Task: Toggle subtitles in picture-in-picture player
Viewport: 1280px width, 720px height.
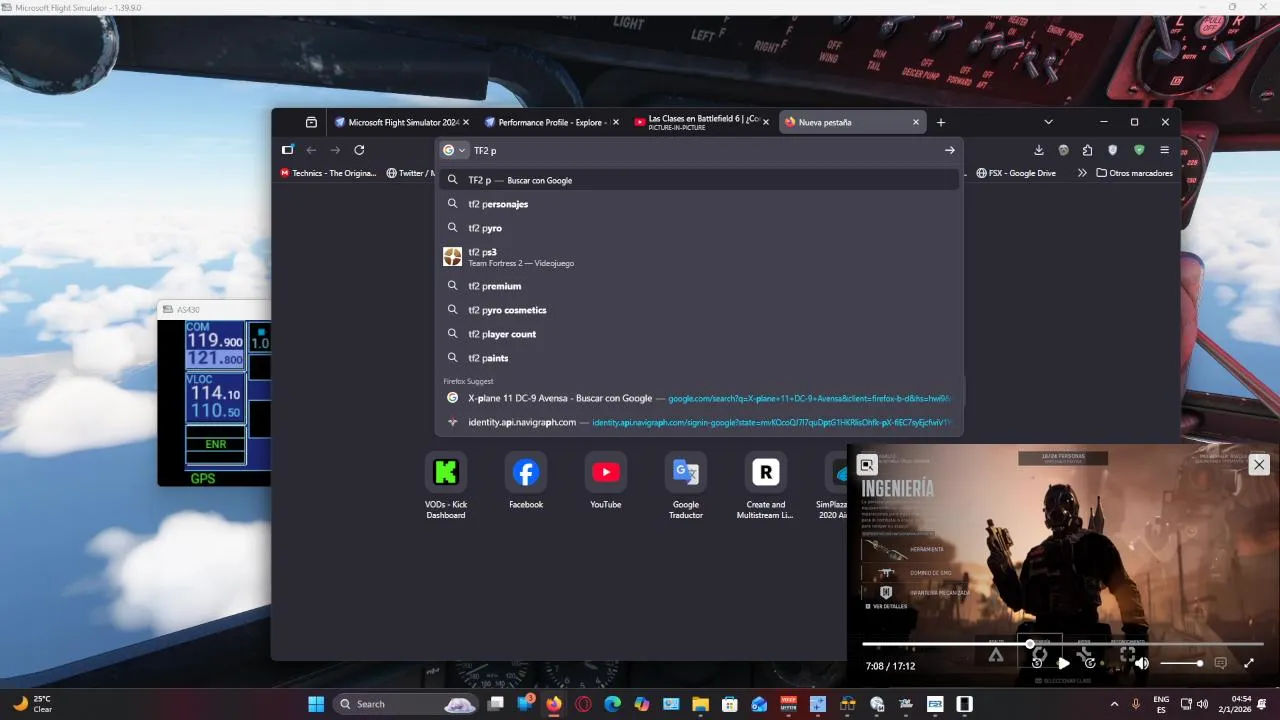Action: point(1220,663)
